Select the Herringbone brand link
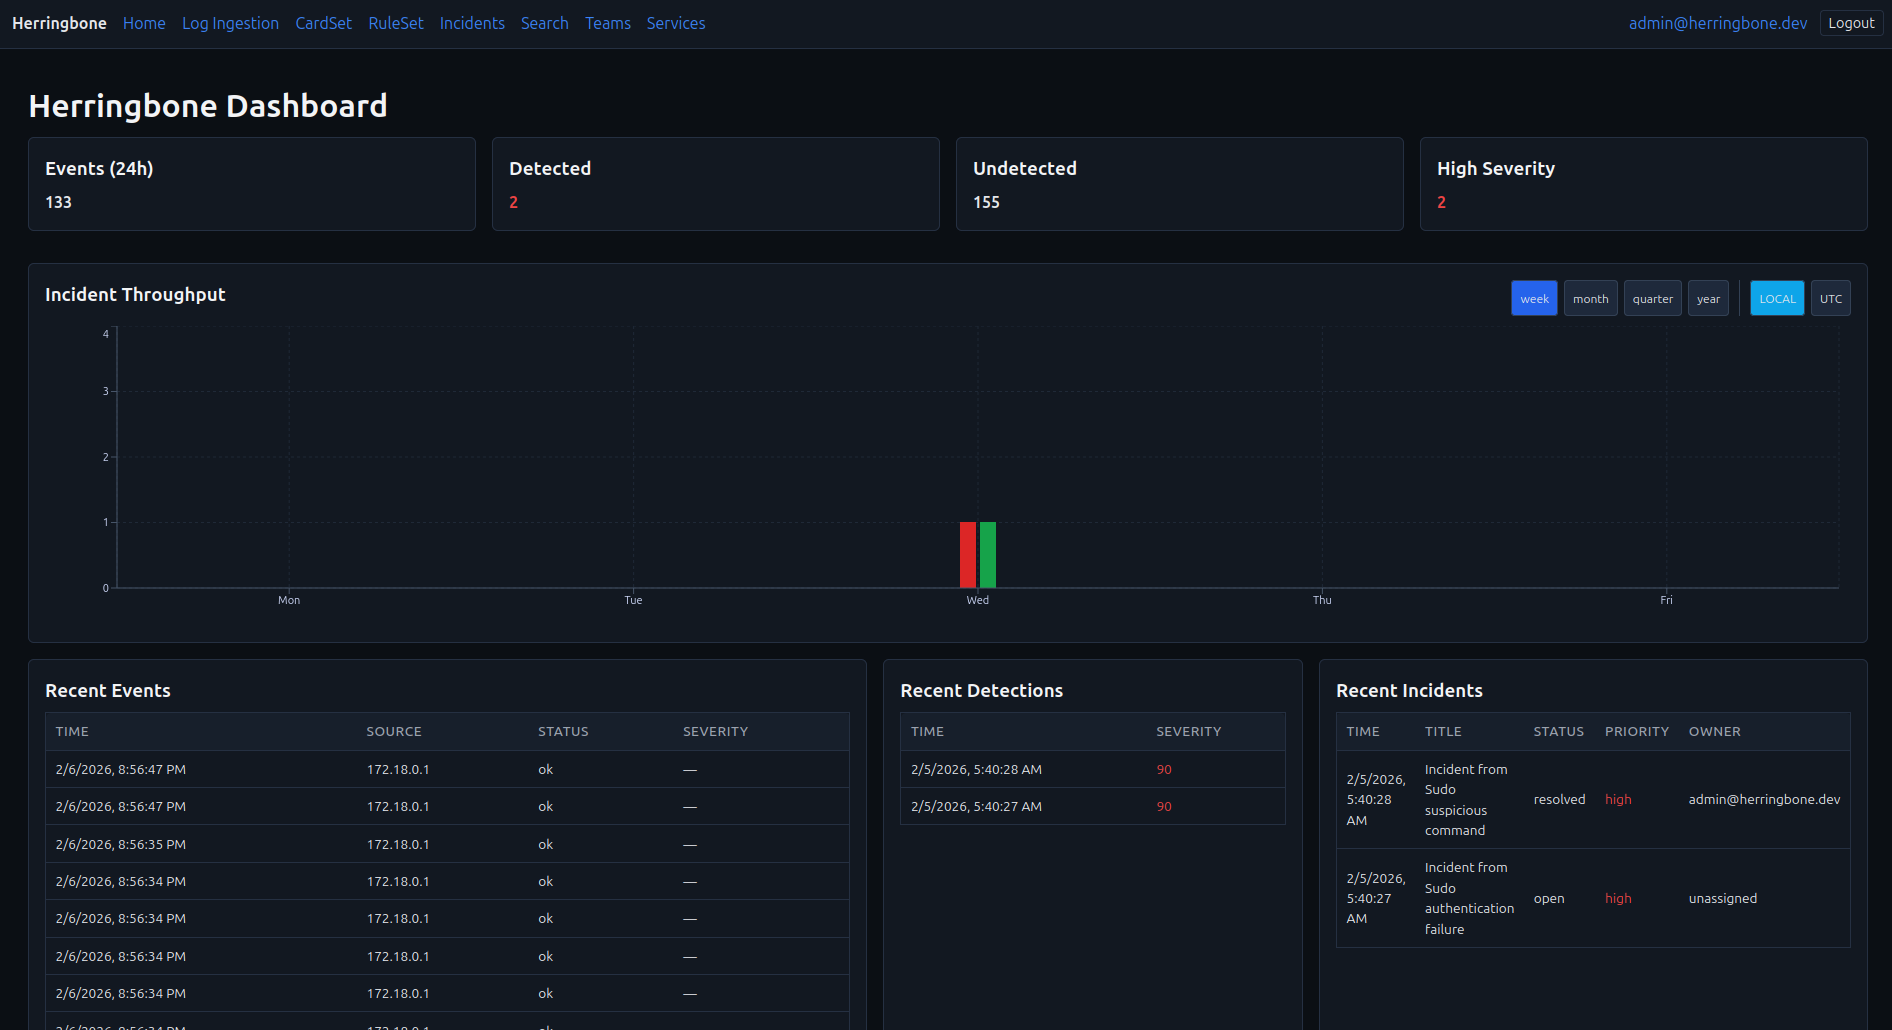 [x=58, y=22]
